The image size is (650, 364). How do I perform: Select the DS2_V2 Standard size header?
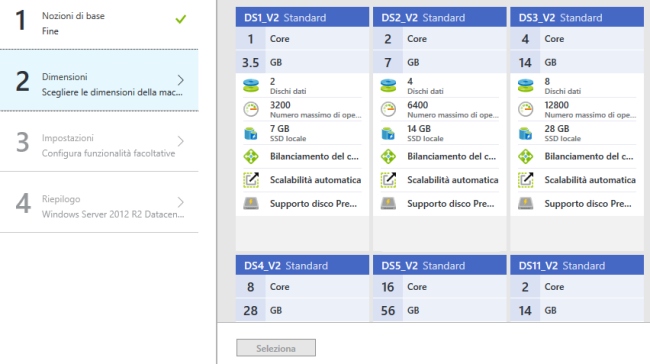pos(439,17)
